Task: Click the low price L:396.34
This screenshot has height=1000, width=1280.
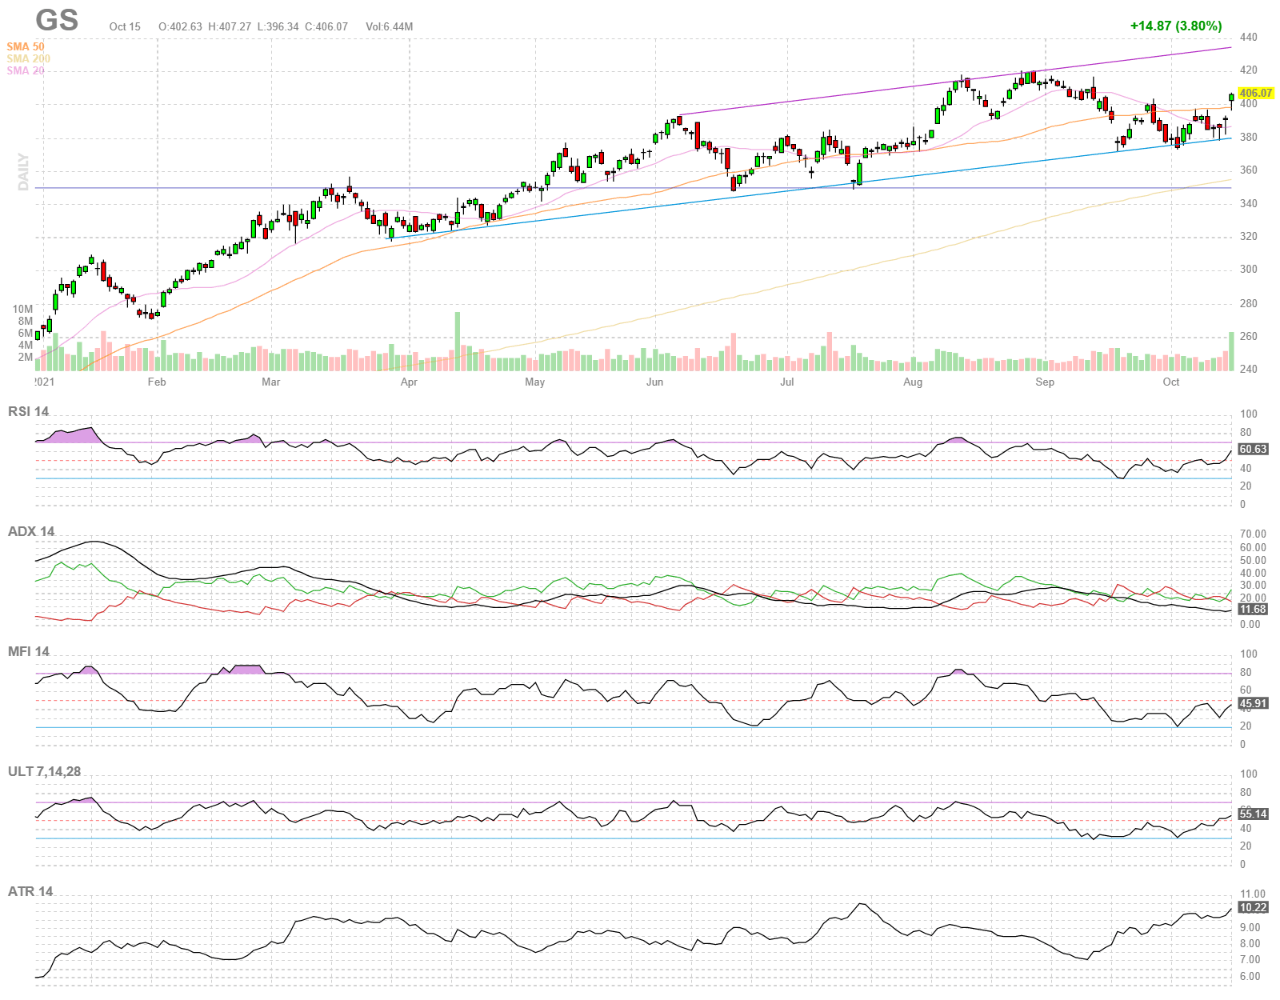Action: point(278,27)
